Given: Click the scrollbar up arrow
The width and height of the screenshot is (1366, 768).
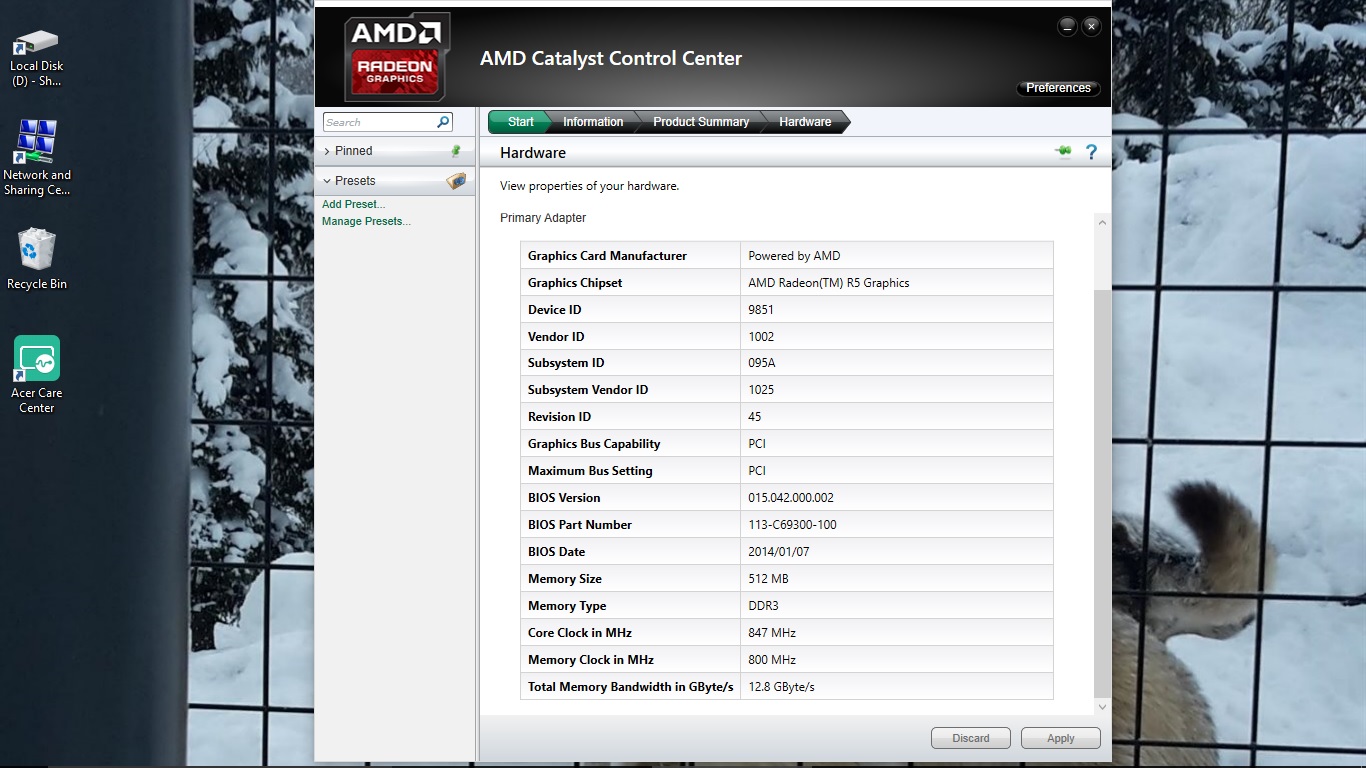Looking at the screenshot, I should (x=1102, y=222).
